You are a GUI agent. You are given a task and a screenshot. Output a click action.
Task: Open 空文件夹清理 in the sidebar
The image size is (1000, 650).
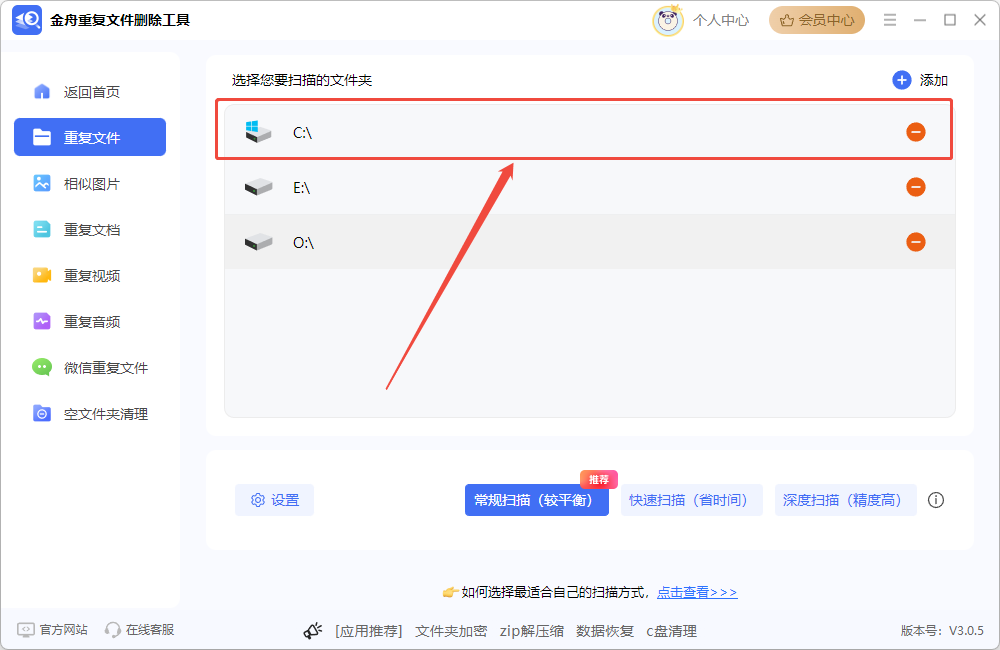[89, 413]
